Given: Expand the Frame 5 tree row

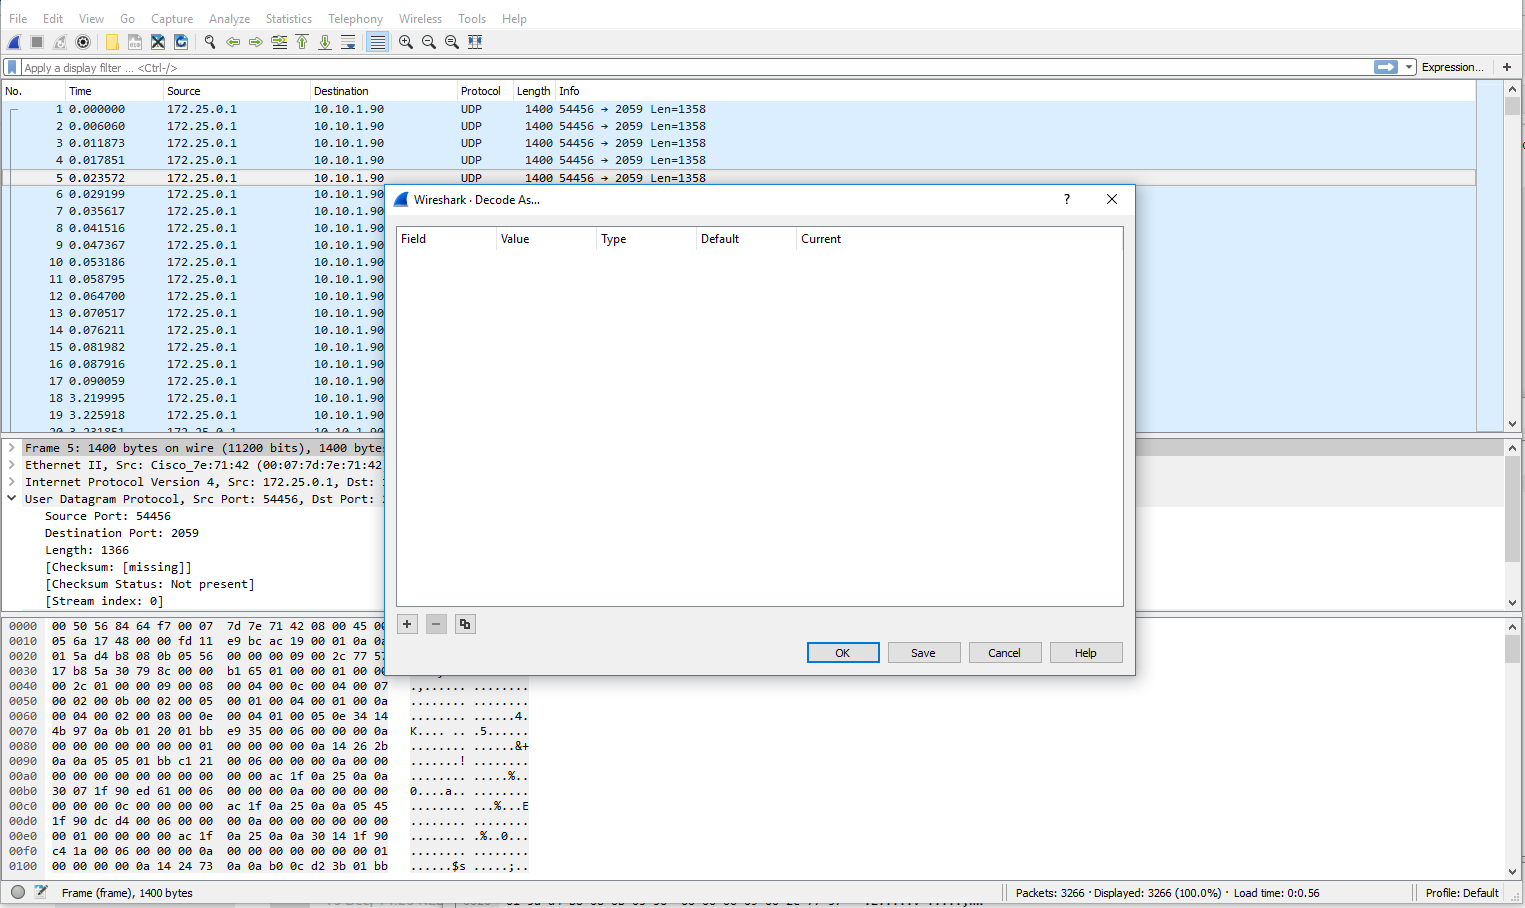Looking at the screenshot, I should [12, 448].
